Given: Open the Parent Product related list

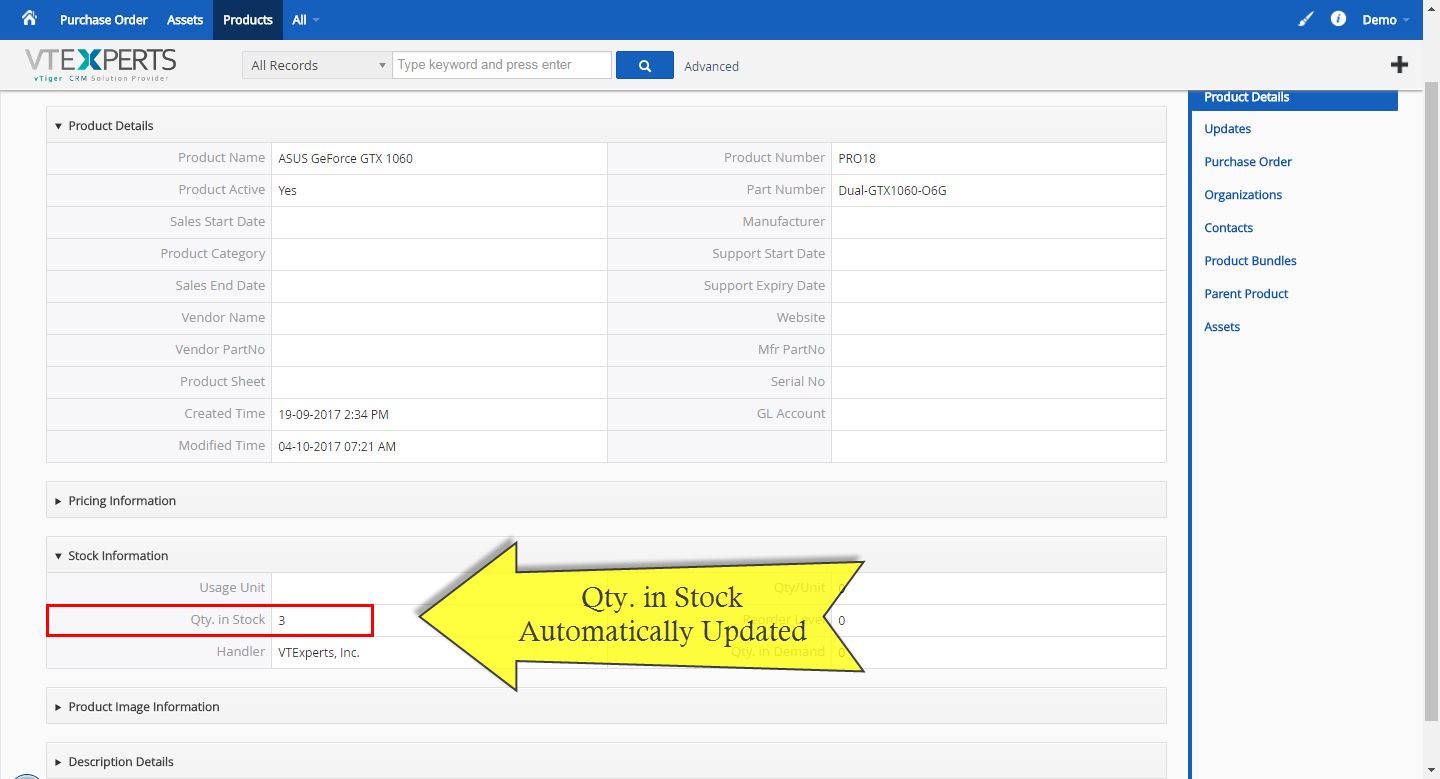Looking at the screenshot, I should point(1246,294).
